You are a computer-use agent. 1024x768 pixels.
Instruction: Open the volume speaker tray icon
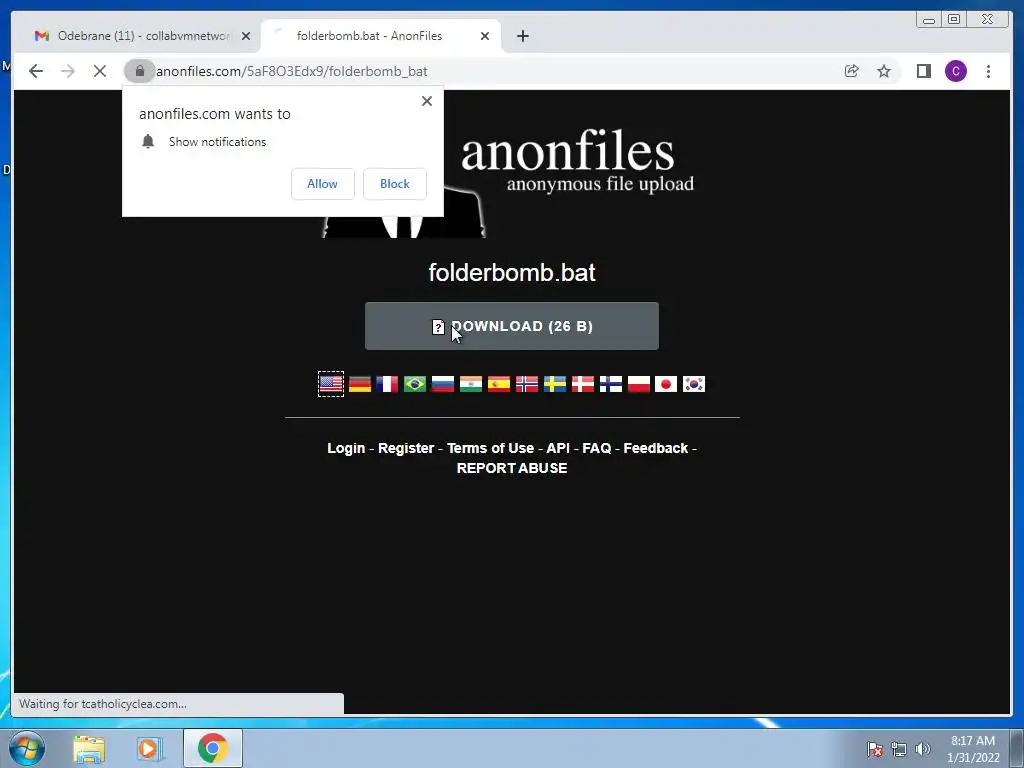click(x=922, y=749)
